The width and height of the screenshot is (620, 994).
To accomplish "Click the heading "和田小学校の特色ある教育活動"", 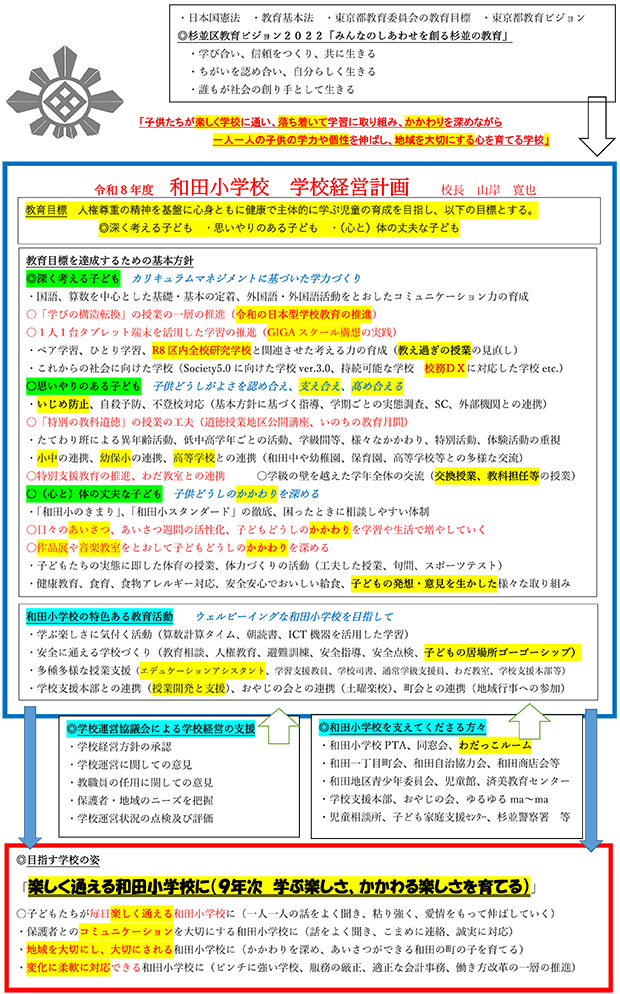I will pyautogui.click(x=99, y=616).
